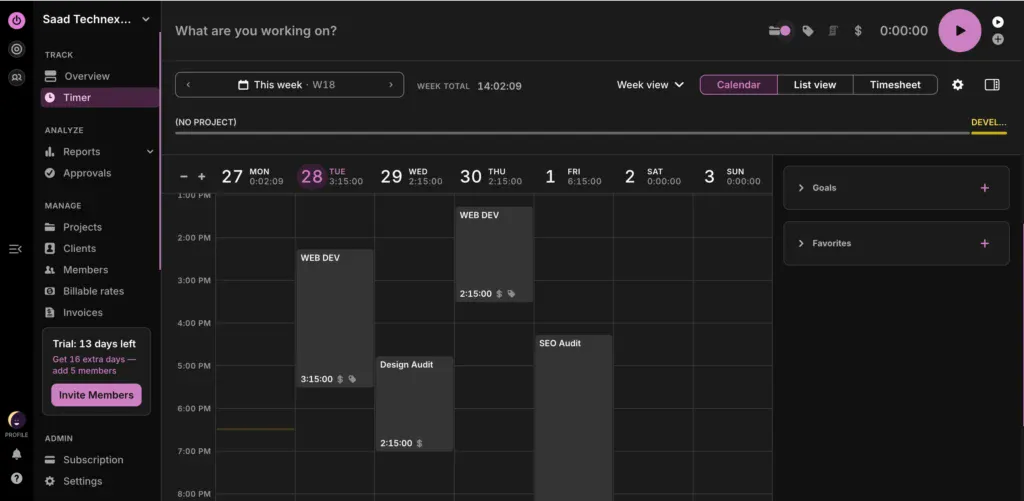Click the plus icon beside the play button

pos(997,40)
